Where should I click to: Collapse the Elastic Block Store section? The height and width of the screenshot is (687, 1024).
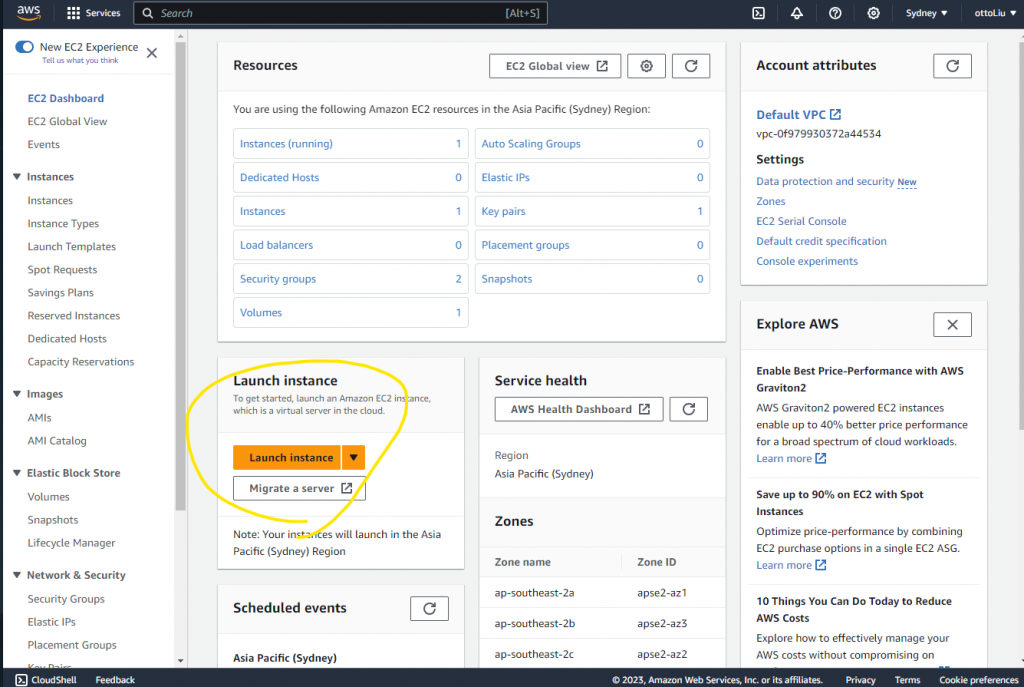point(17,473)
